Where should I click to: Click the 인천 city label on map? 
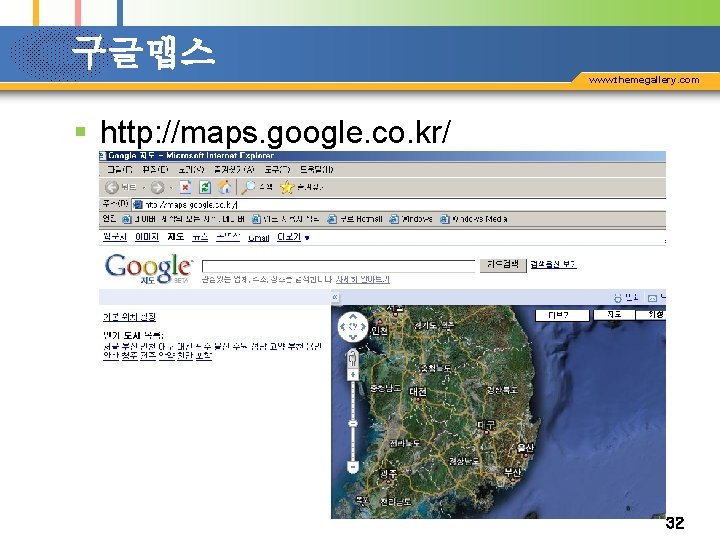pos(380,330)
